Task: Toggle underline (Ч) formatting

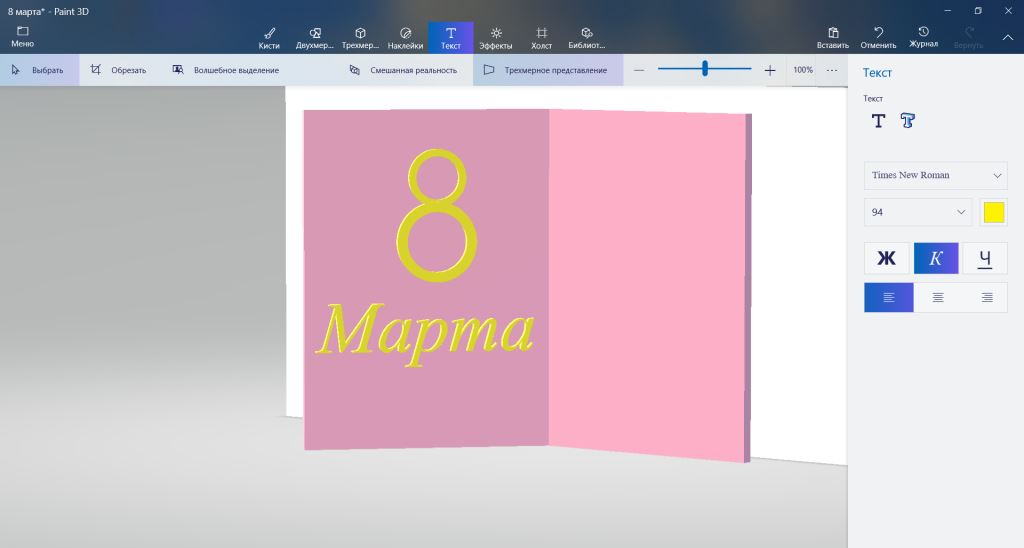Action: (985, 259)
